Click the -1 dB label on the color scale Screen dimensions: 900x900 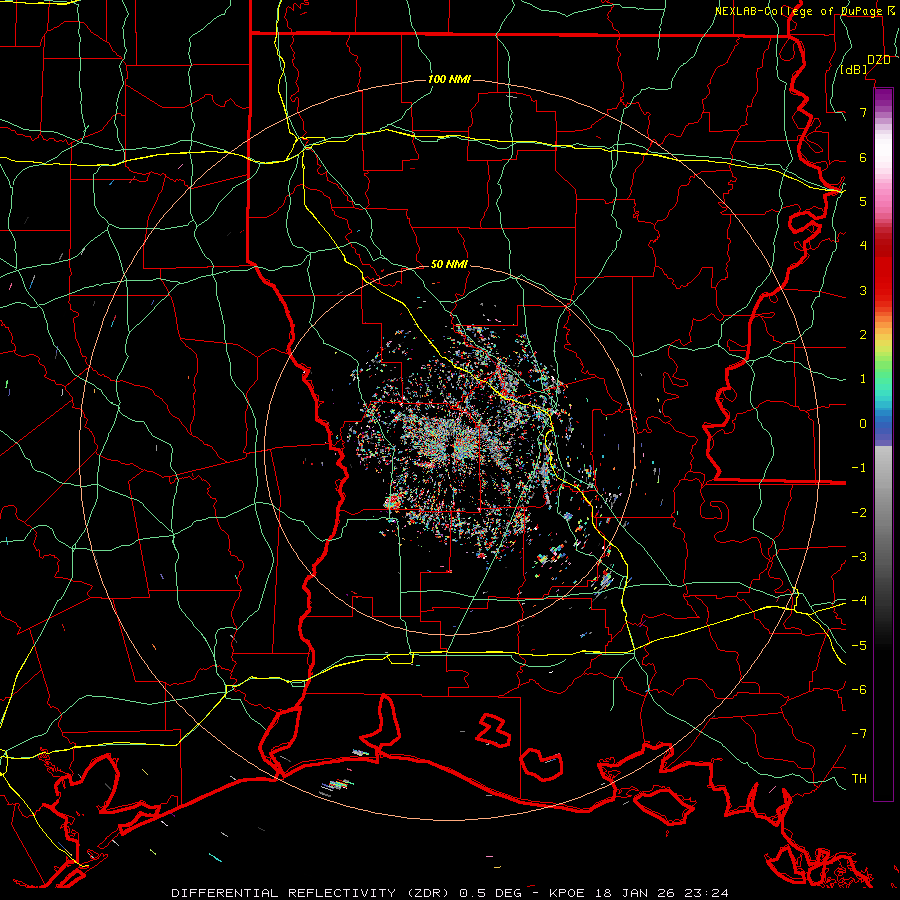pos(859,468)
